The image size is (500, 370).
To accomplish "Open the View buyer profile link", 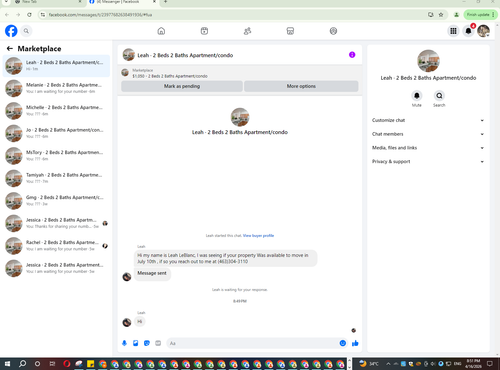I will (x=258, y=235).
